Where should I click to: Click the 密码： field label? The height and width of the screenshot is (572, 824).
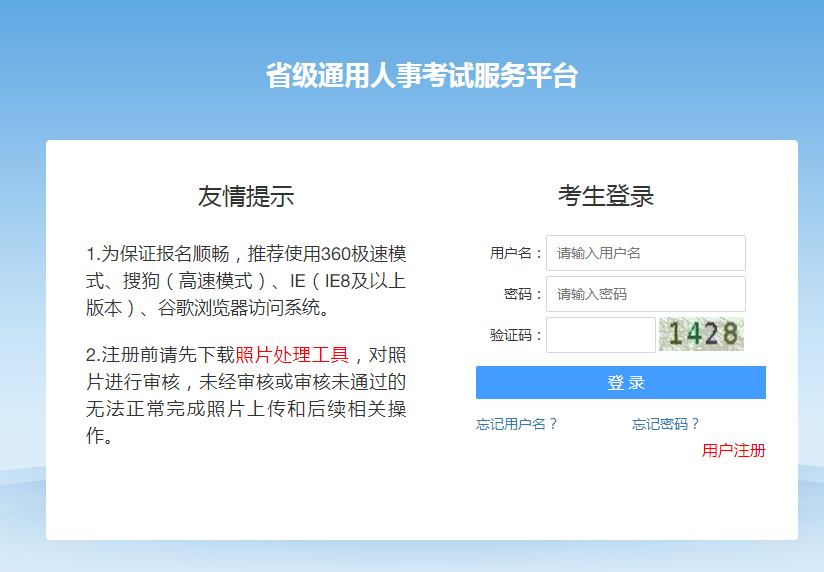pos(523,294)
